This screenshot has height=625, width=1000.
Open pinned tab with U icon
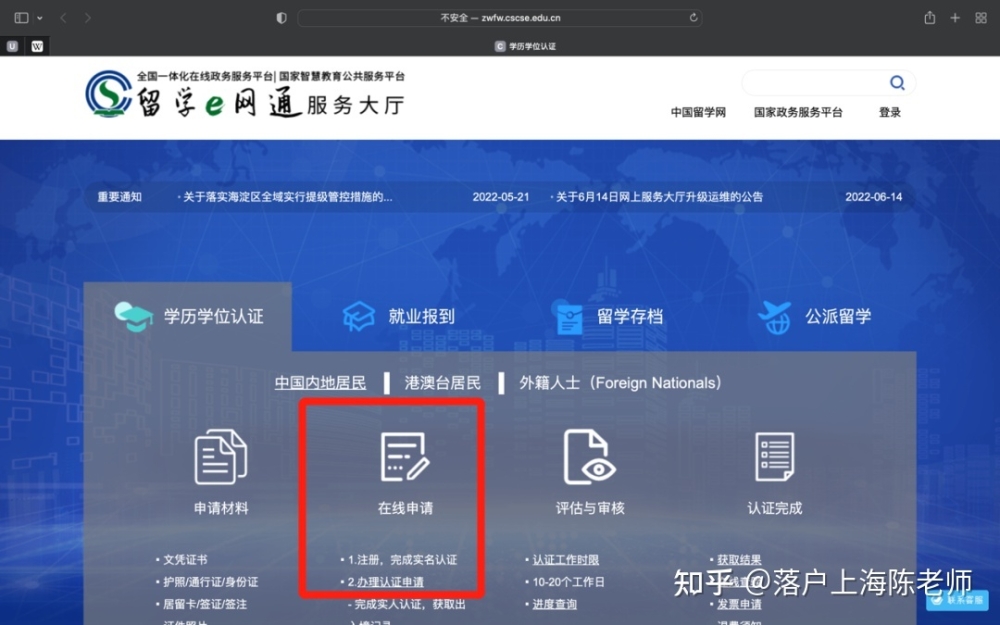(x=12, y=46)
